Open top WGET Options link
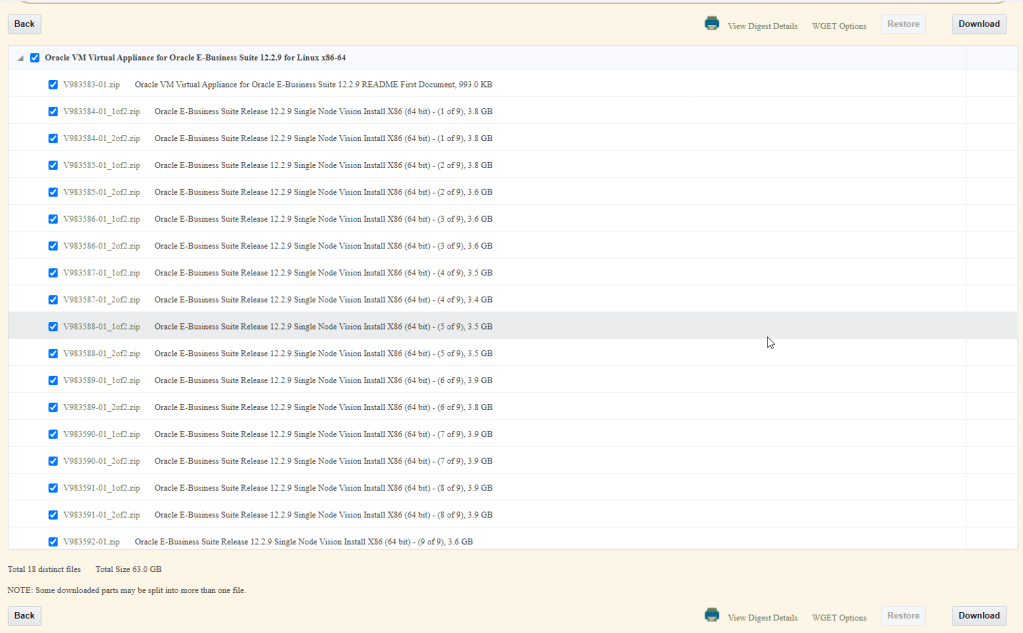Image resolution: width=1023 pixels, height=633 pixels. click(x=839, y=26)
